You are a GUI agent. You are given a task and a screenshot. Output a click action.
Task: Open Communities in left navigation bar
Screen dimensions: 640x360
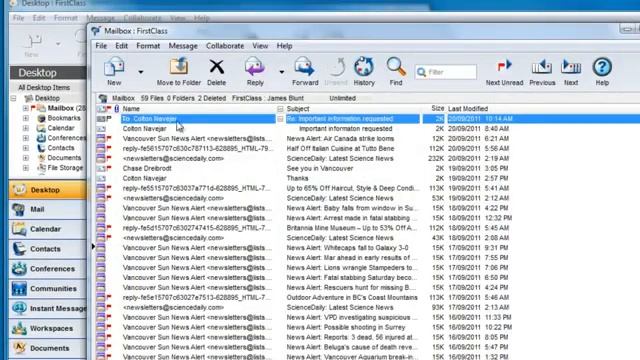[47, 289]
